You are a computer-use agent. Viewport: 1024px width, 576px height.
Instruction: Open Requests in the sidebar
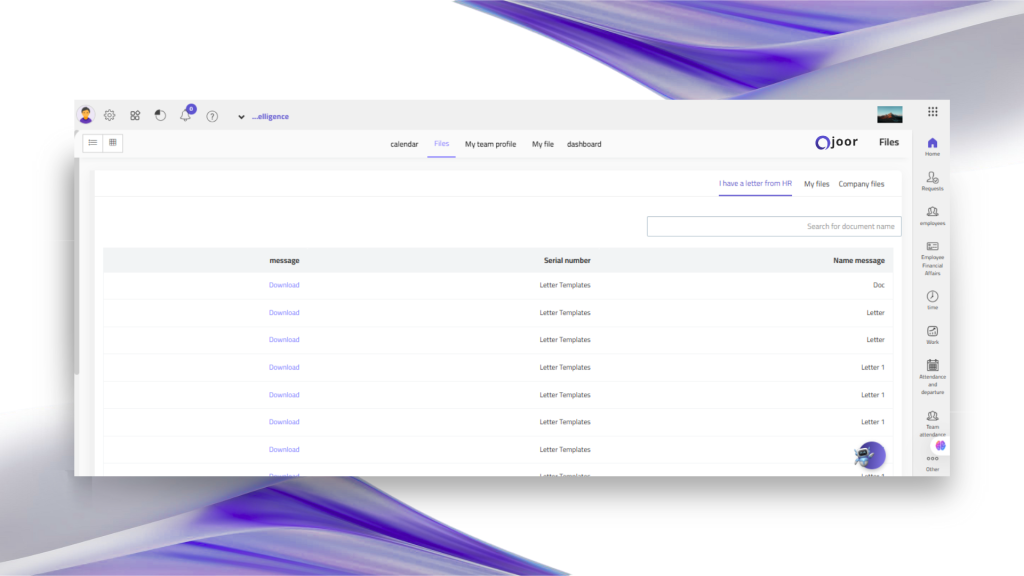pos(932,180)
